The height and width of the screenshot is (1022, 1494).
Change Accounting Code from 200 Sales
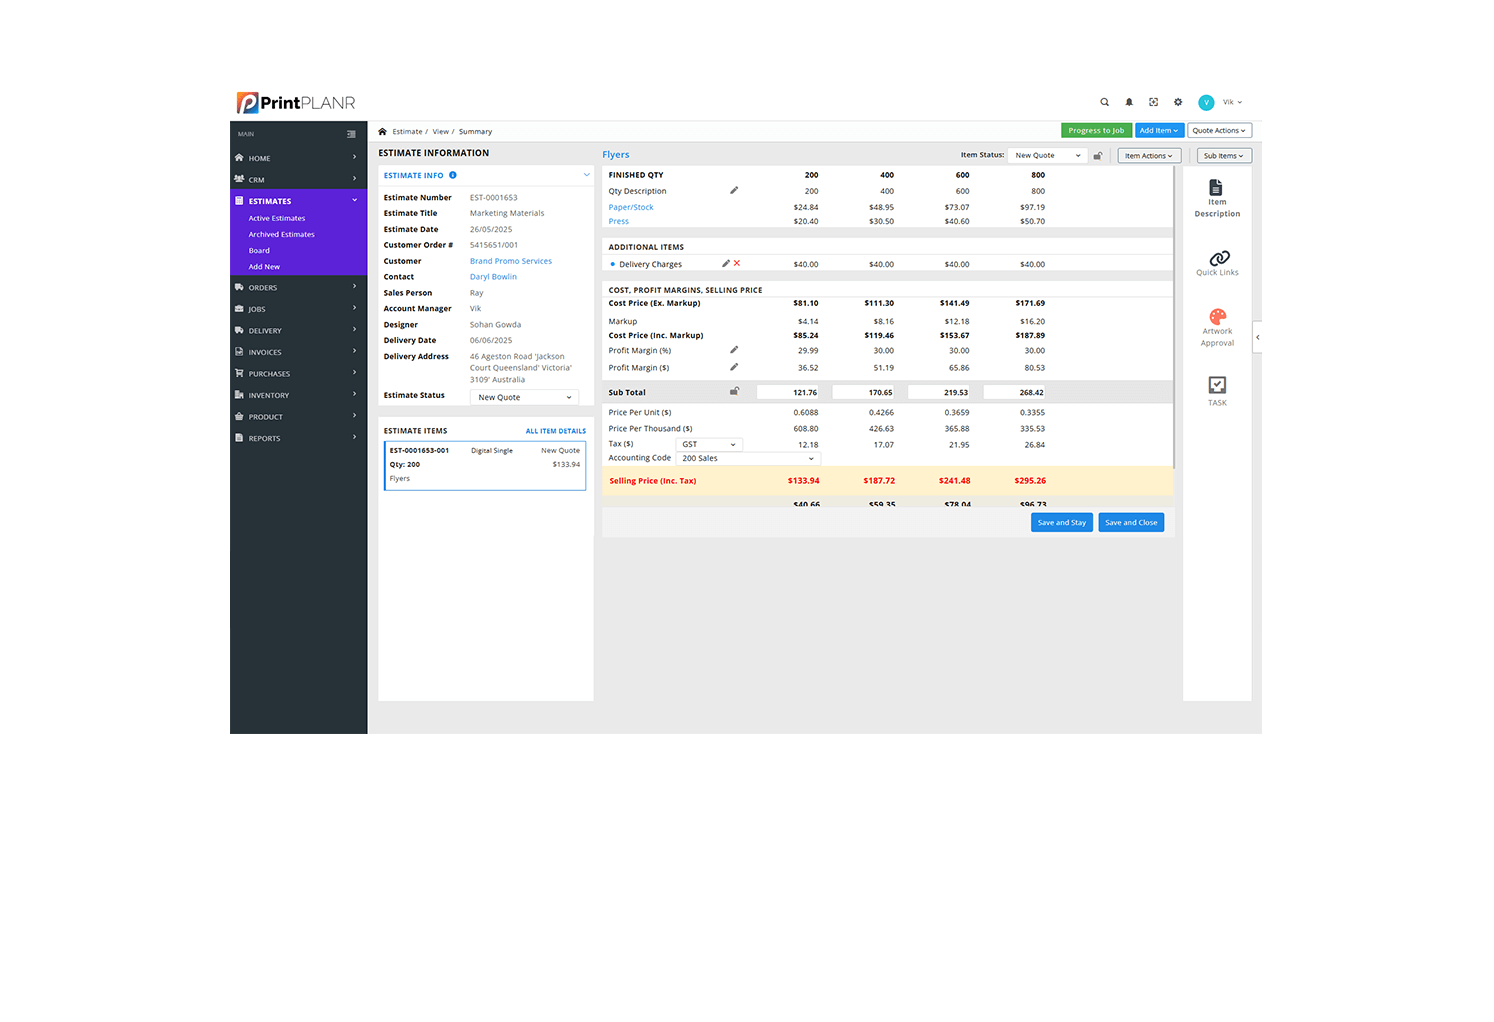747,458
